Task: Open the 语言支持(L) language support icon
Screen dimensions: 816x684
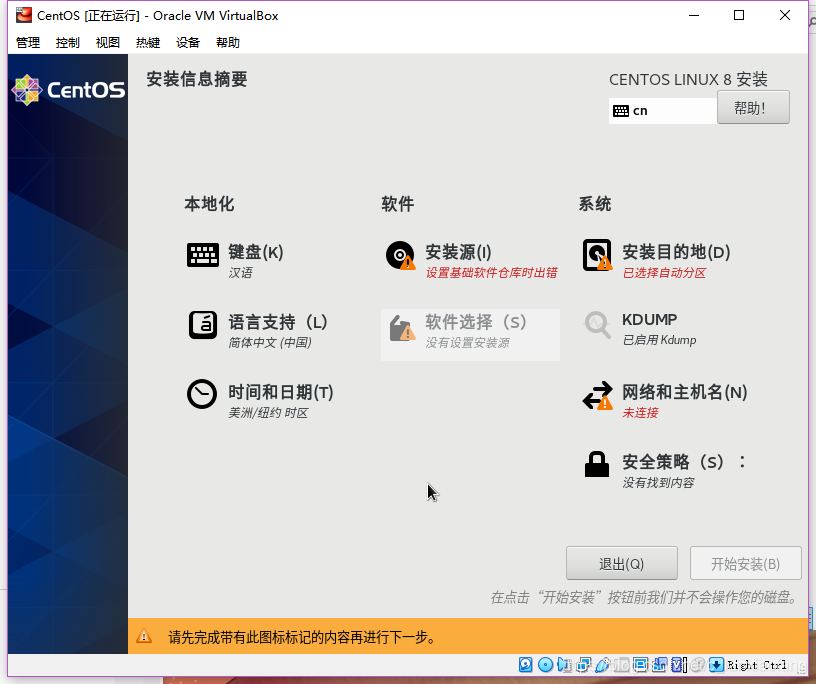Action: 202,325
